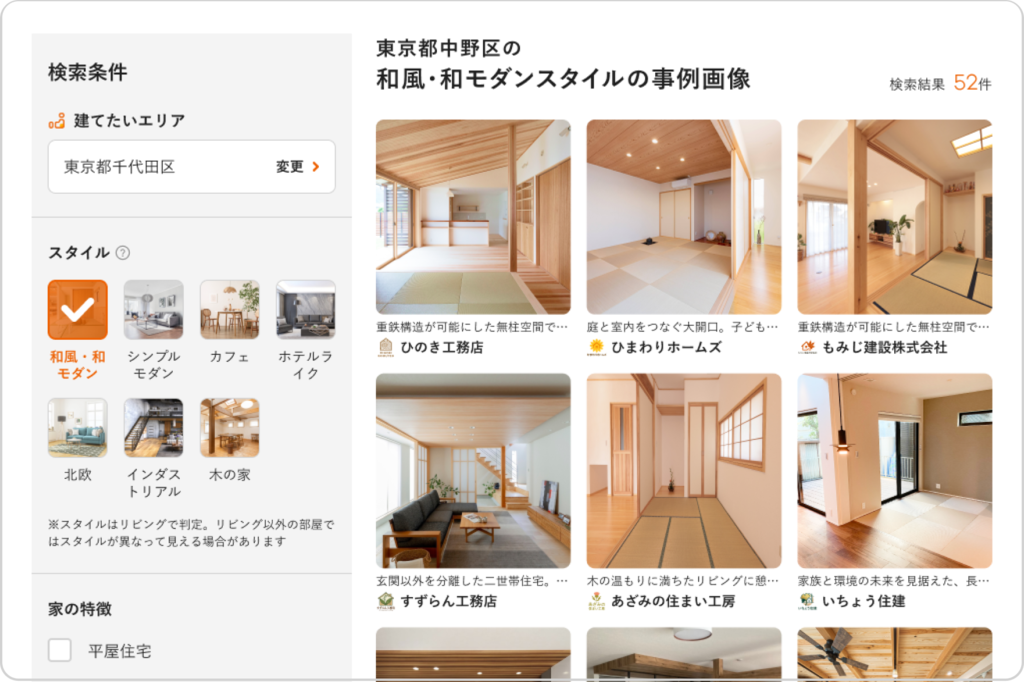Select the シンプルモダン style tile
The width and height of the screenshot is (1024, 682).
click(x=153, y=310)
